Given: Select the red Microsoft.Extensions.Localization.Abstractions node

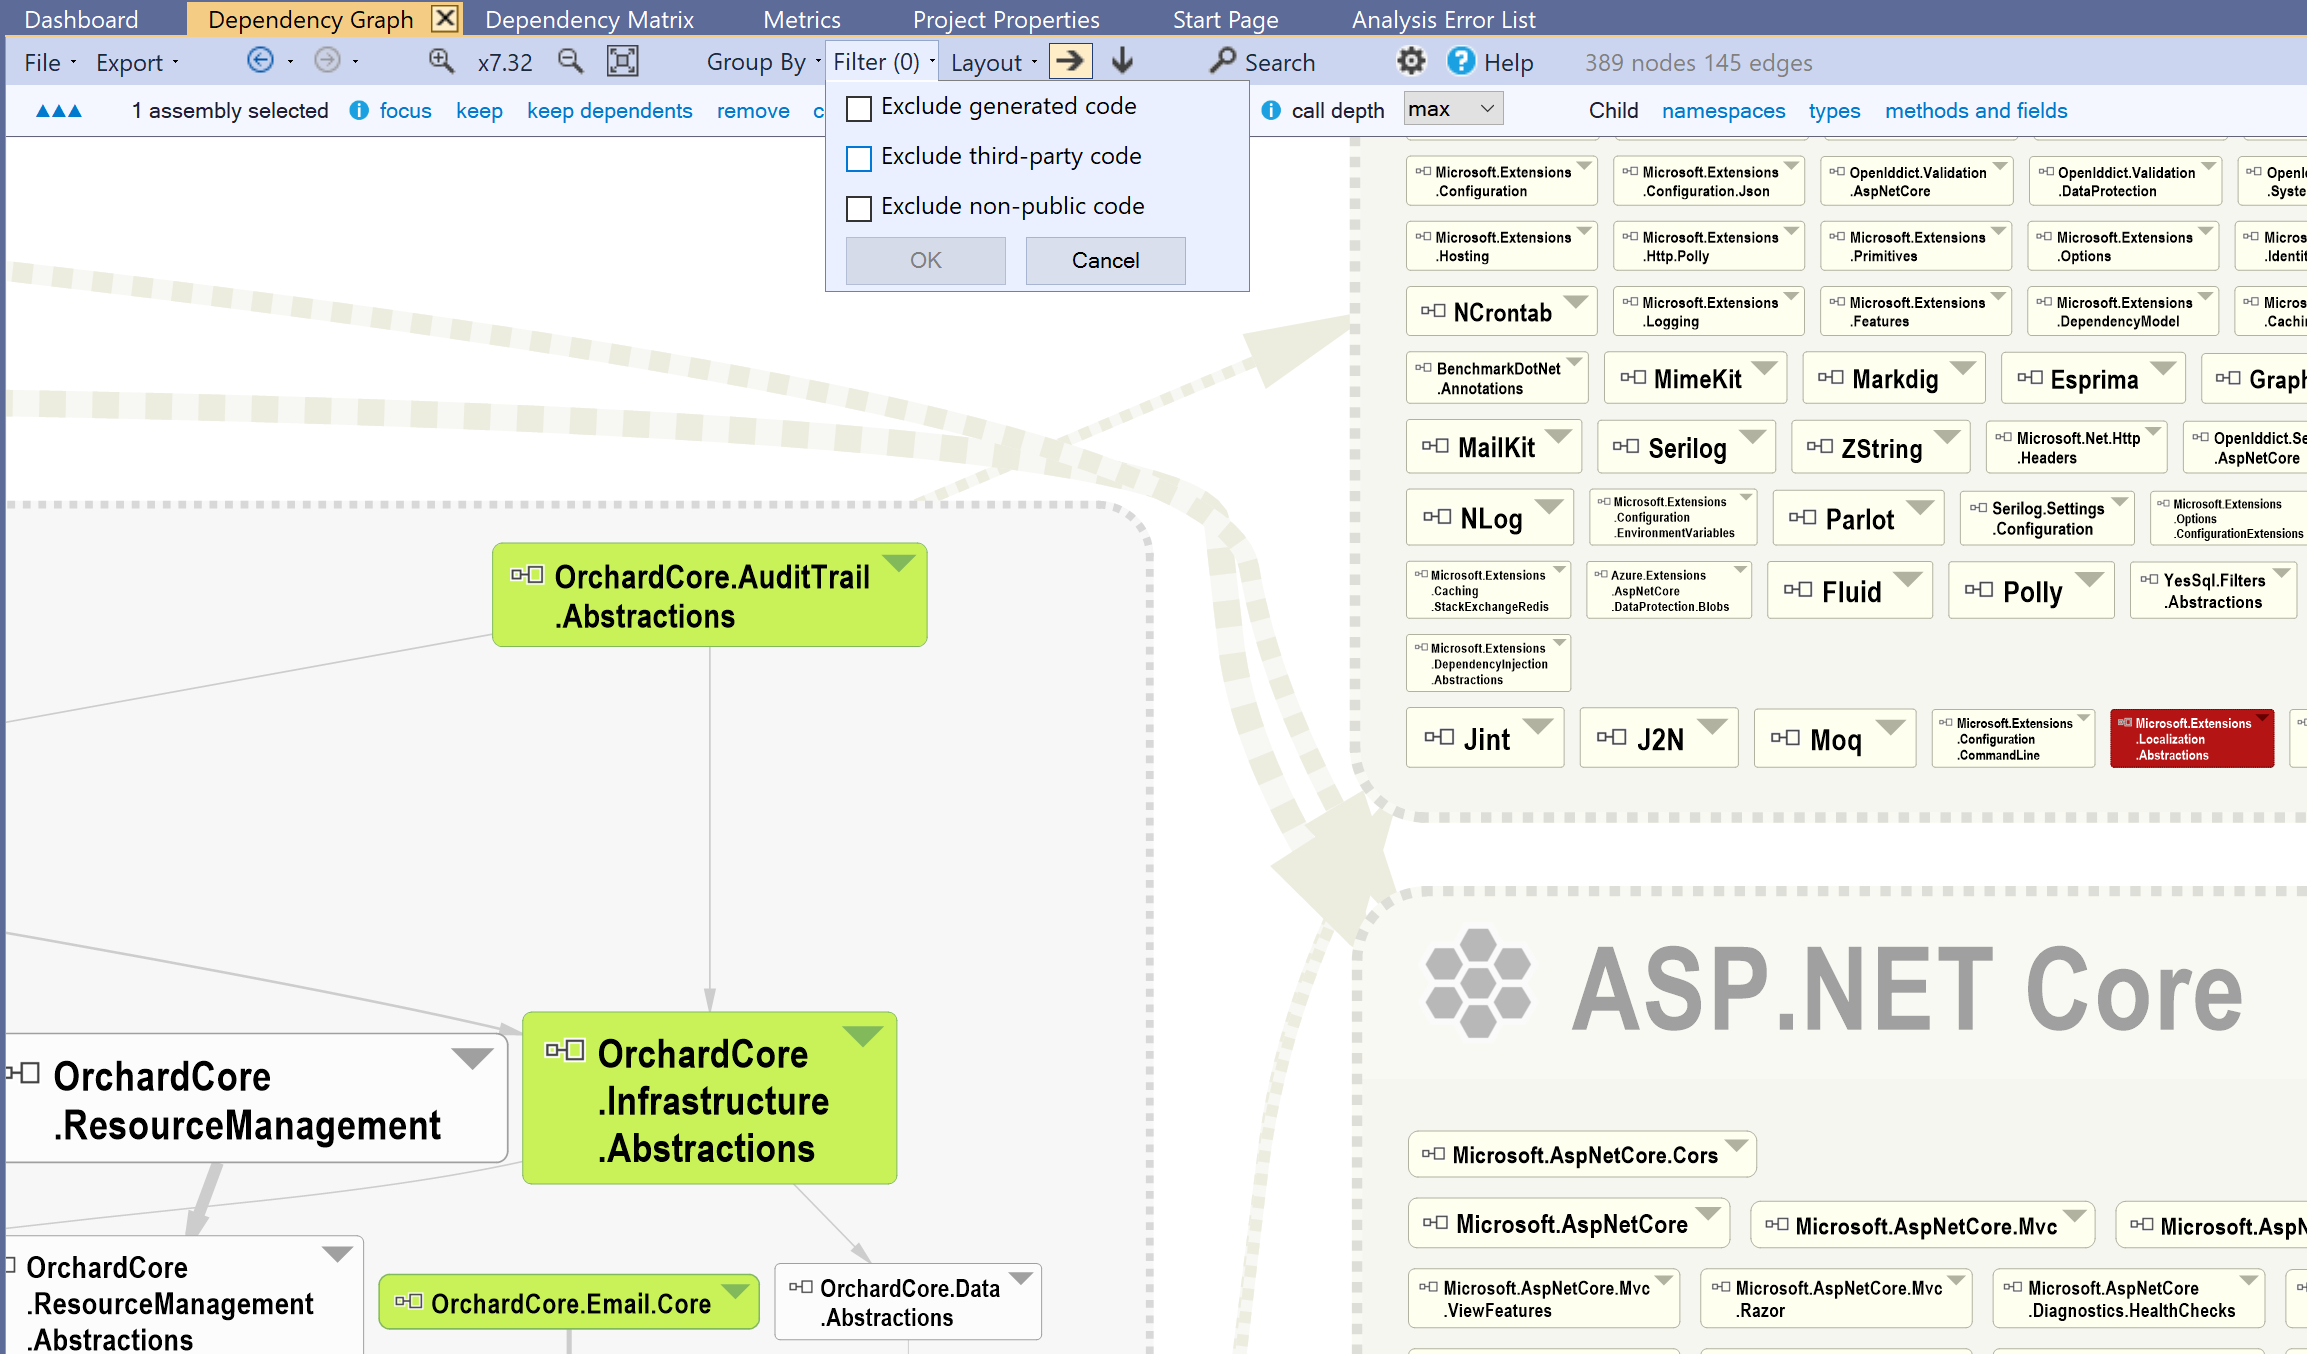Looking at the screenshot, I should [x=2192, y=739].
